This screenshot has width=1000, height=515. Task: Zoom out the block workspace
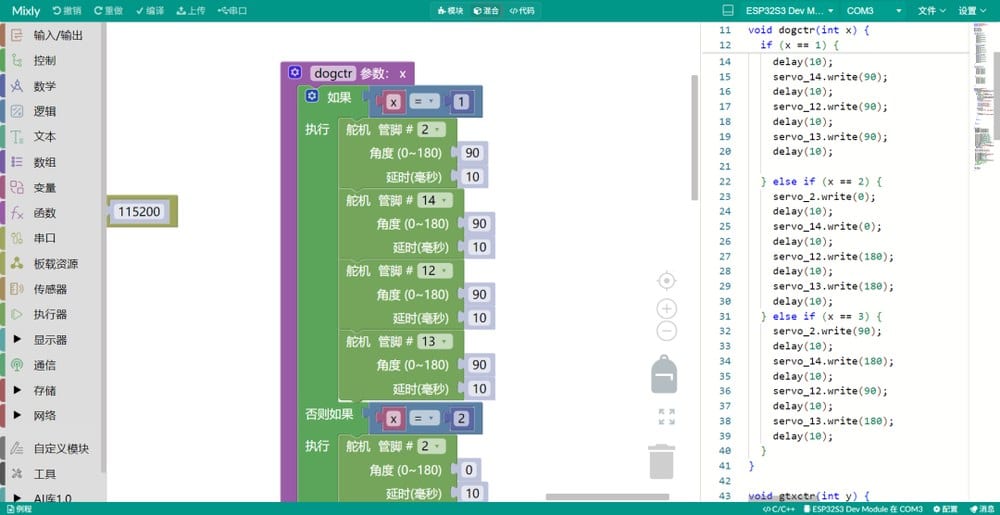(x=666, y=331)
